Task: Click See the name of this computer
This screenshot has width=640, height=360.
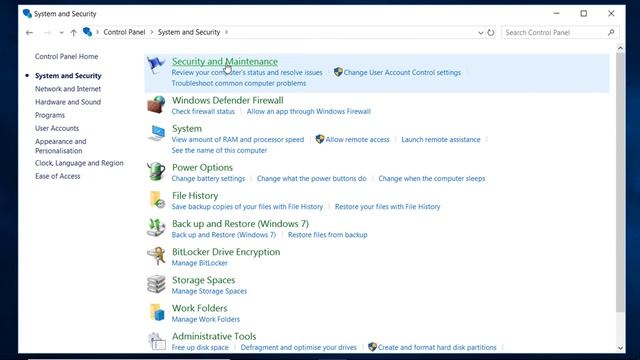Action: pos(219,150)
